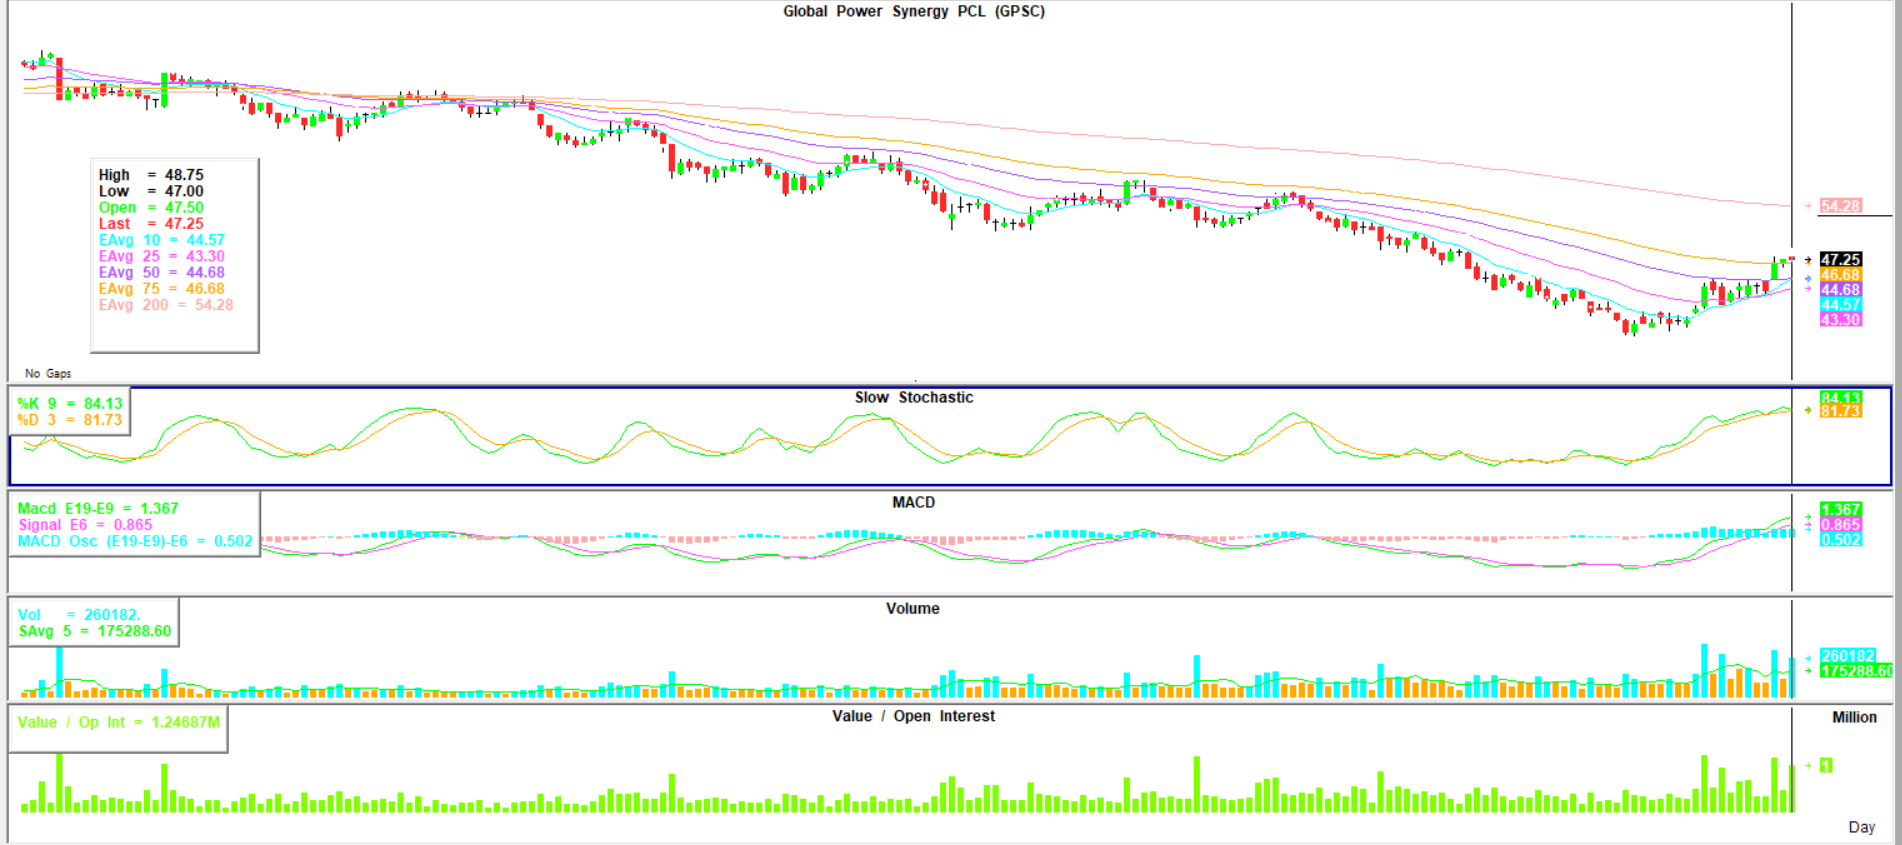Screen dimensions: 1902x845
Task: Click the green 175288.60 volume axis tag
Action: click(x=1856, y=670)
